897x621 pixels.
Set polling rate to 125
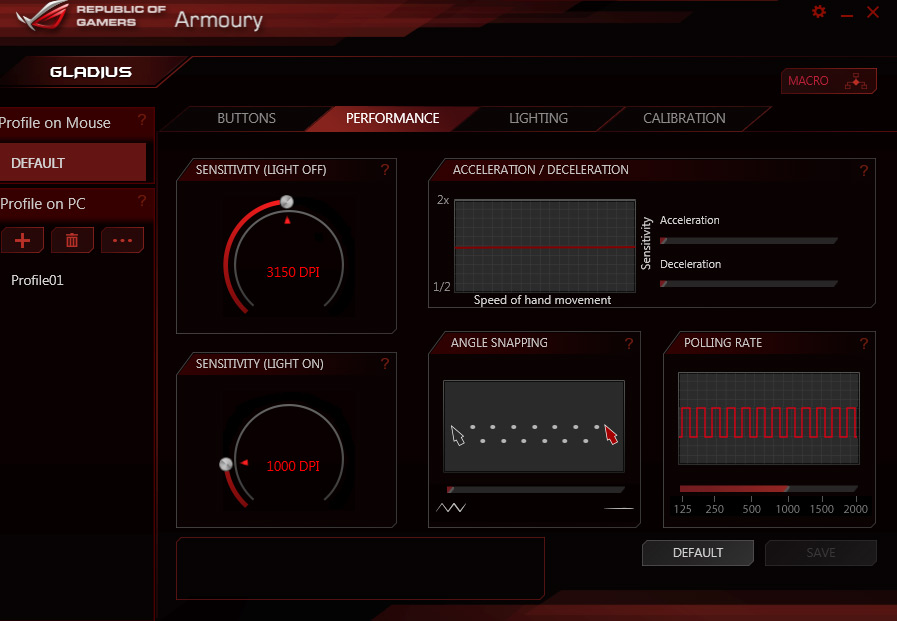(x=682, y=508)
